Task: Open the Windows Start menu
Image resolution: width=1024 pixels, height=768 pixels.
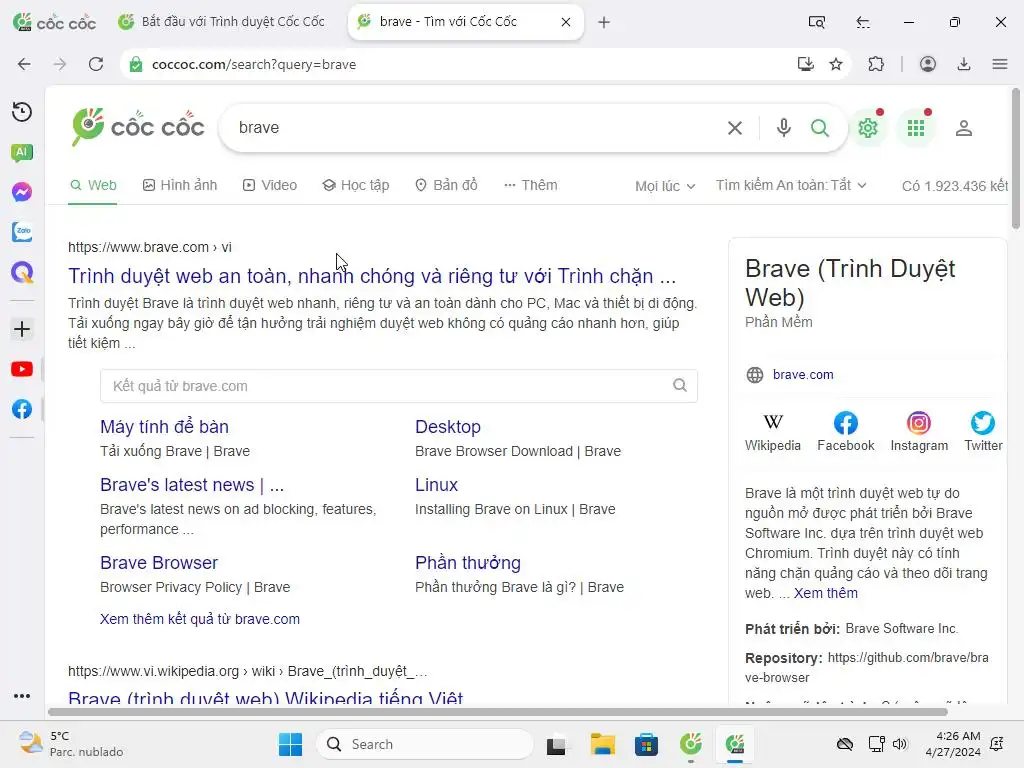Action: (290, 744)
